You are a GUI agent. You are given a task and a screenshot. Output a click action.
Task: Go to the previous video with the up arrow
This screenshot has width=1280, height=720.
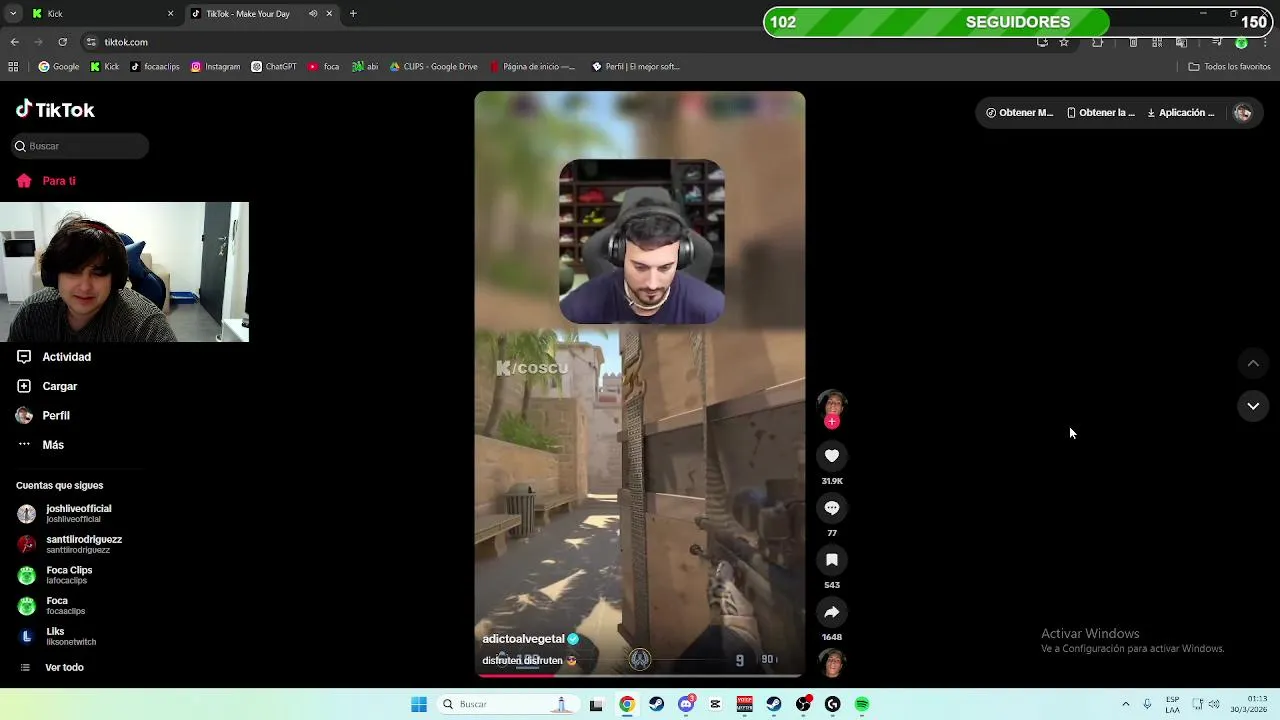click(x=1253, y=363)
